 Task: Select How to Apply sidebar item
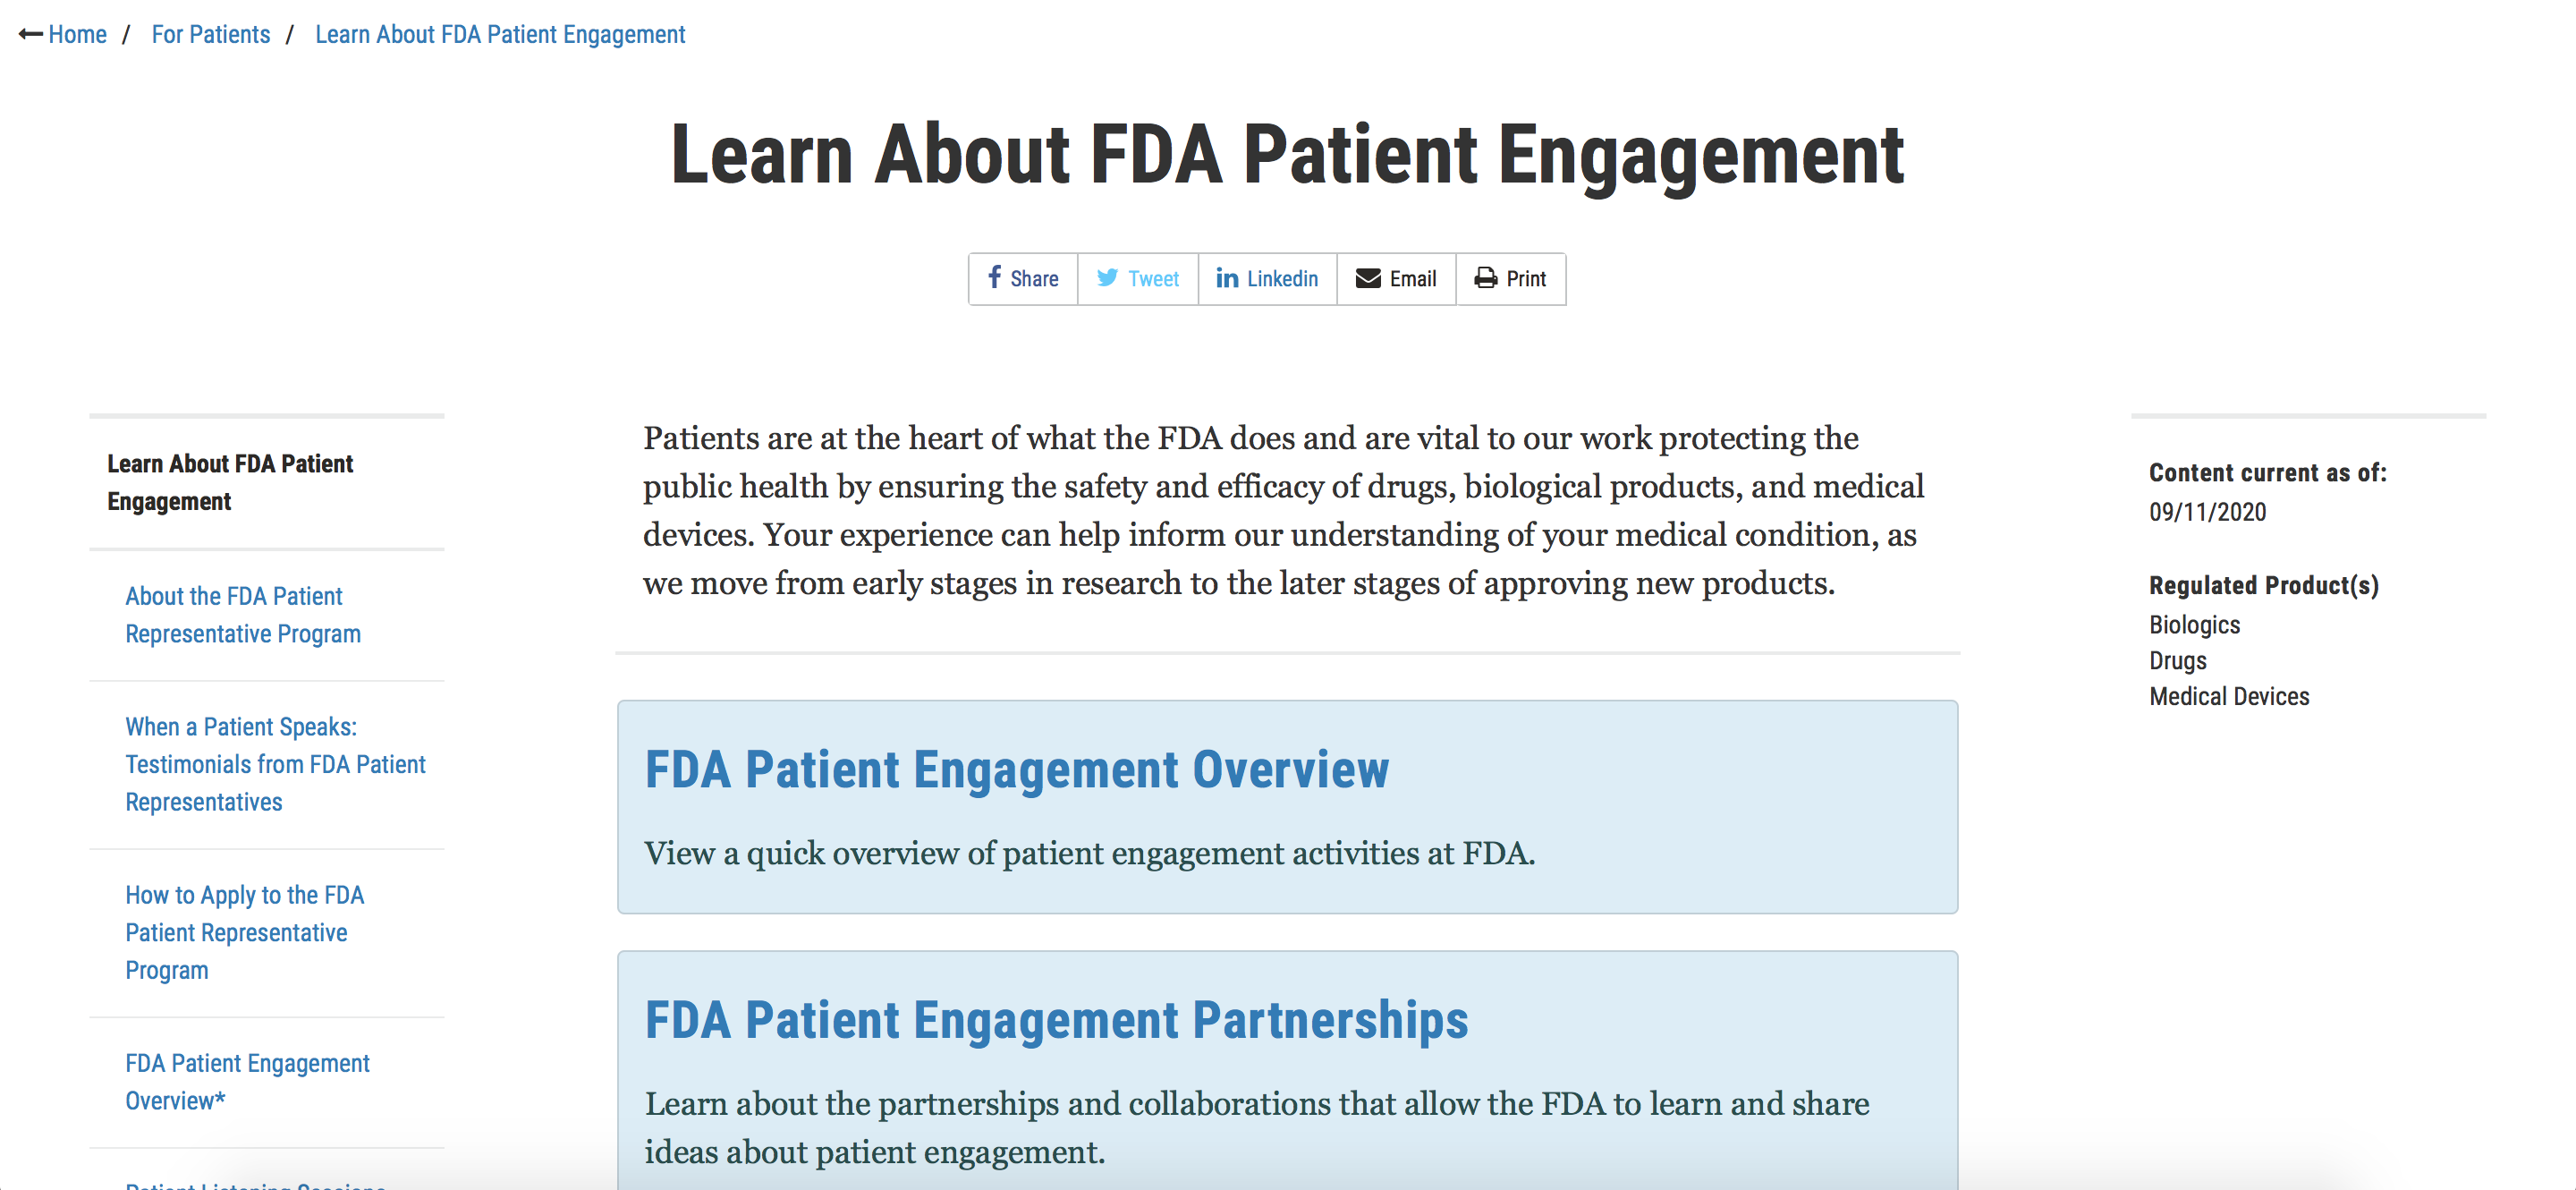click(244, 932)
